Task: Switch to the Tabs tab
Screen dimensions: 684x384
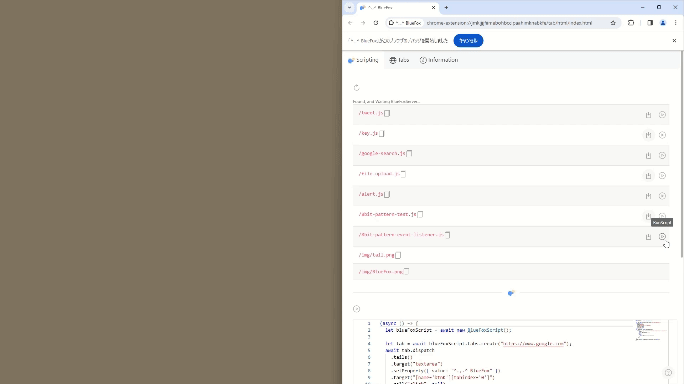Action: click(399, 60)
